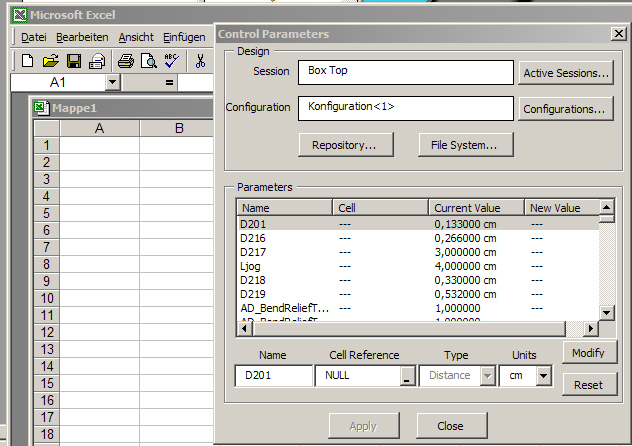The image size is (632, 446).
Task: Click the Select All corner of Mappe1
Action: click(47, 128)
